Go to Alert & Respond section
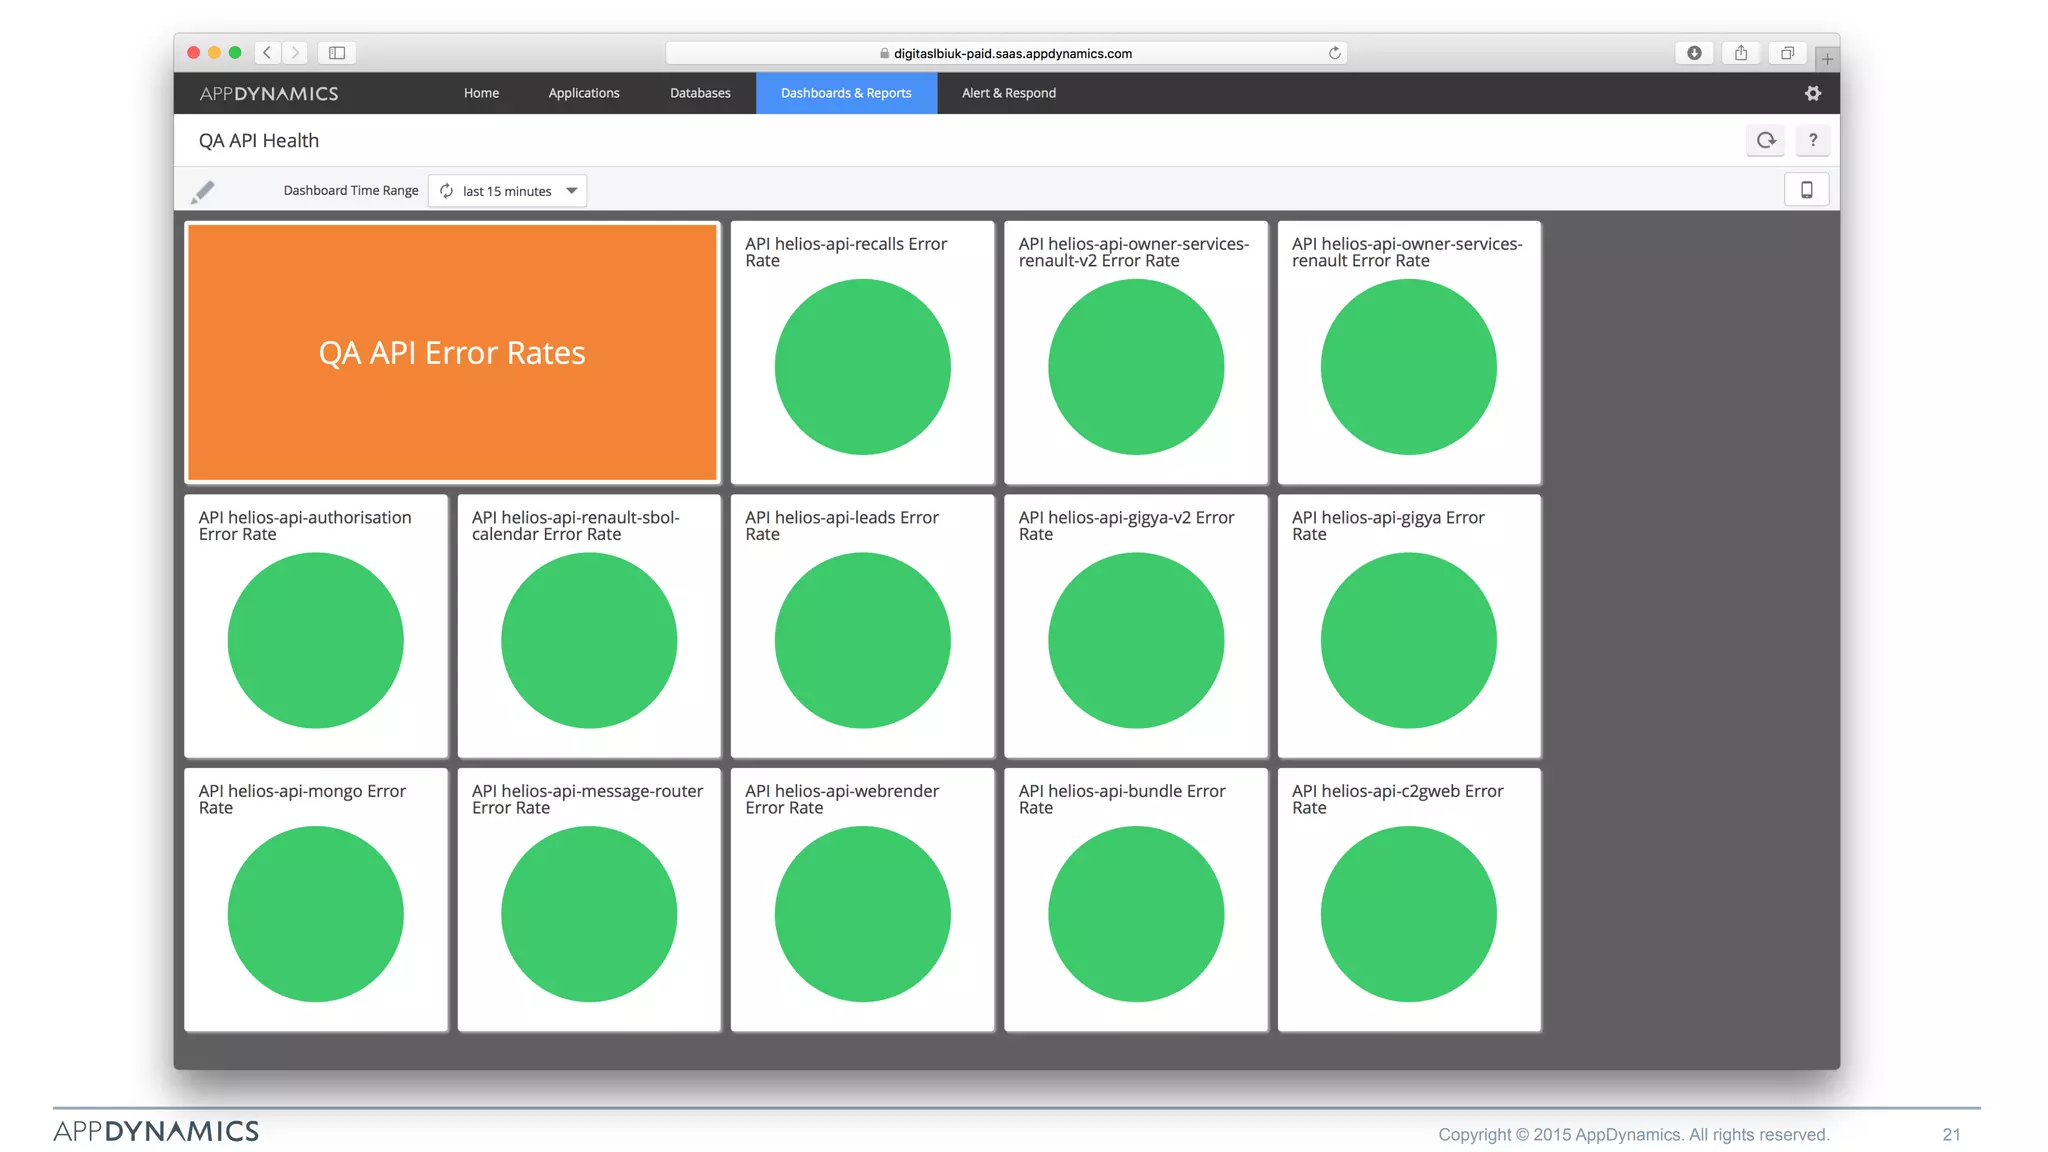The height and width of the screenshot is (1152, 2048). tap(1008, 93)
